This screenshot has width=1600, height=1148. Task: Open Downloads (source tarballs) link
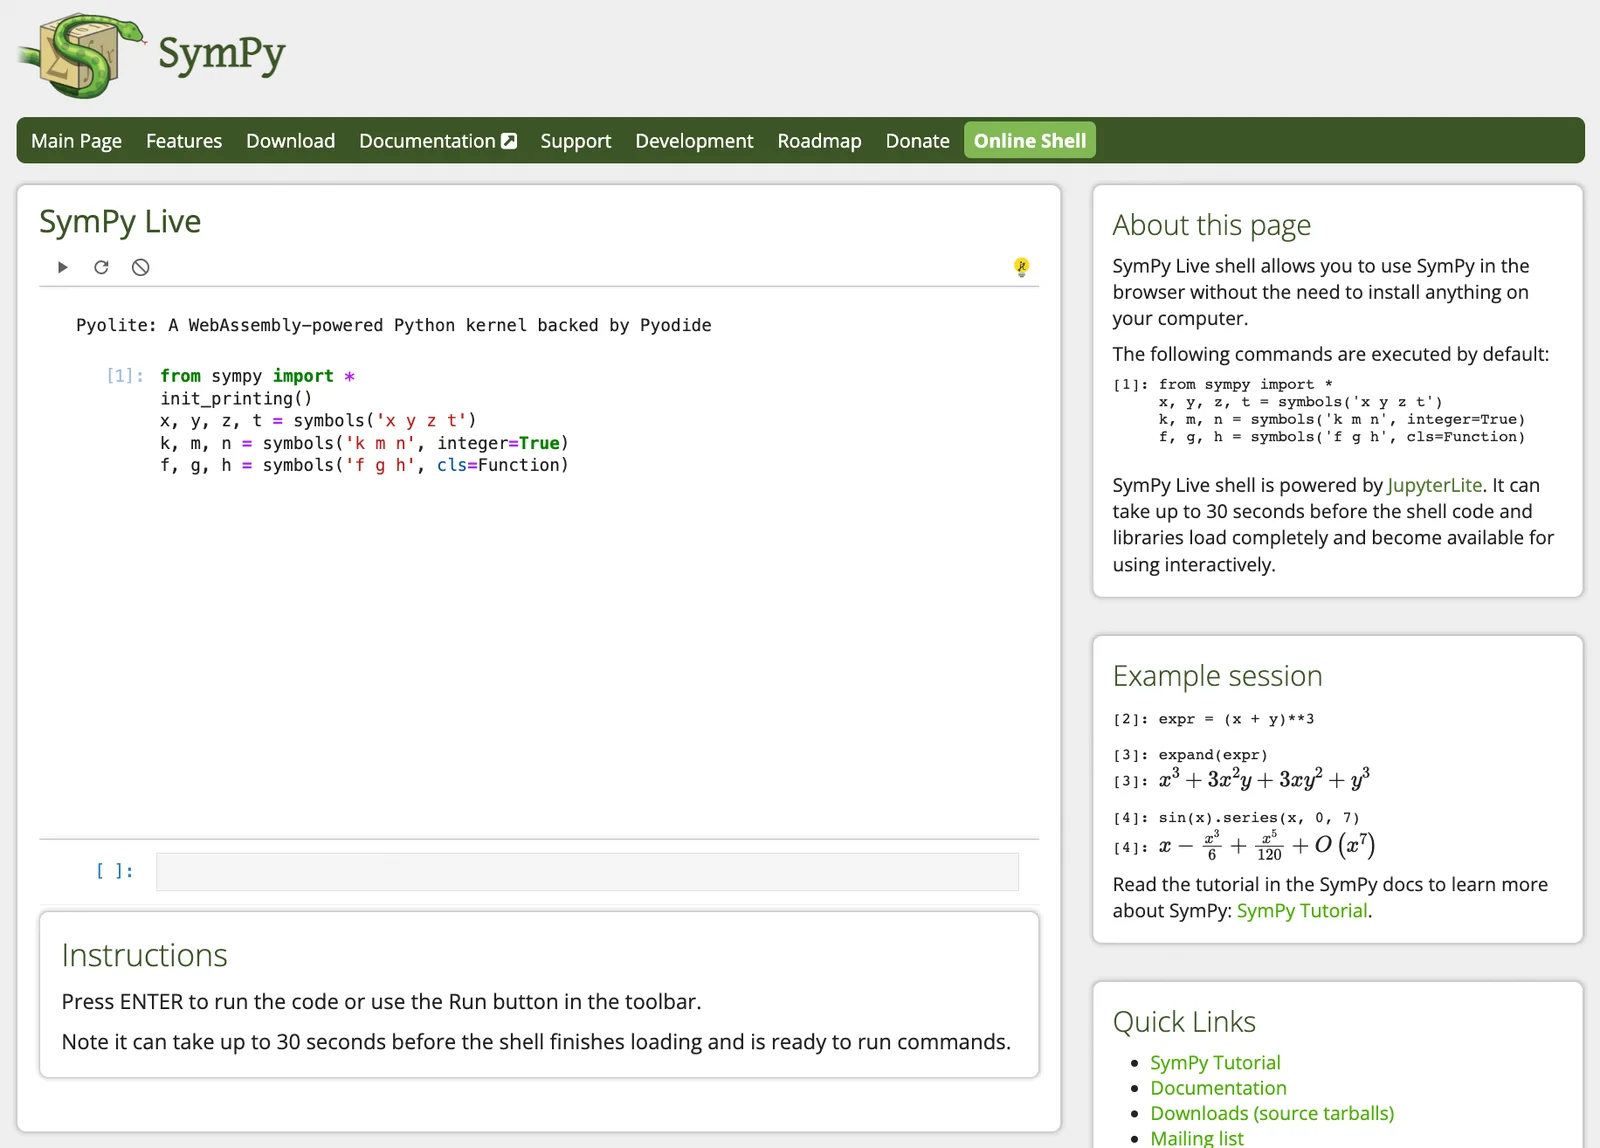coord(1272,1113)
